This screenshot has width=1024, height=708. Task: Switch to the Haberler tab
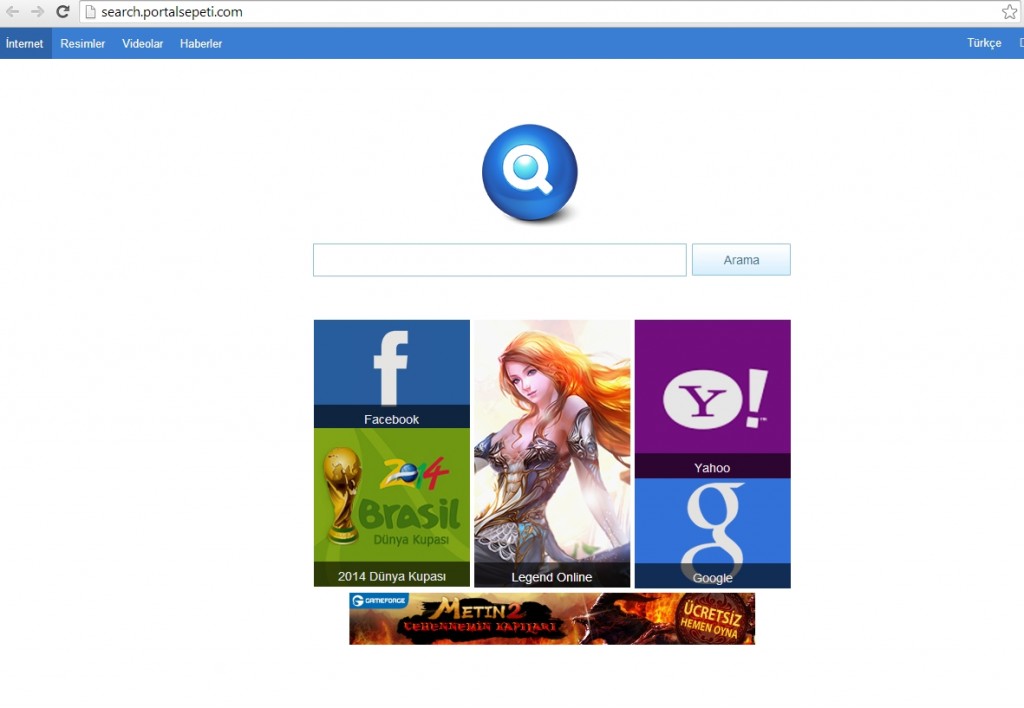201,44
